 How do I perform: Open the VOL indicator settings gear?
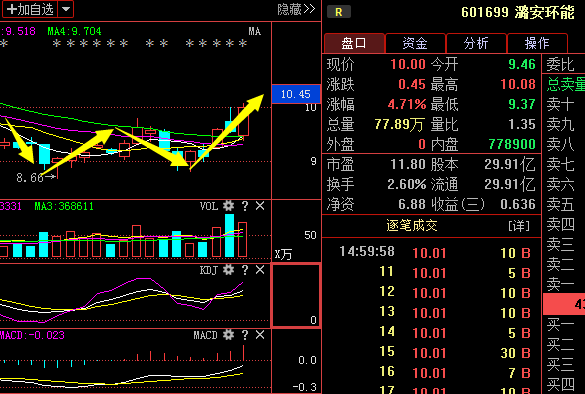[x=228, y=206]
